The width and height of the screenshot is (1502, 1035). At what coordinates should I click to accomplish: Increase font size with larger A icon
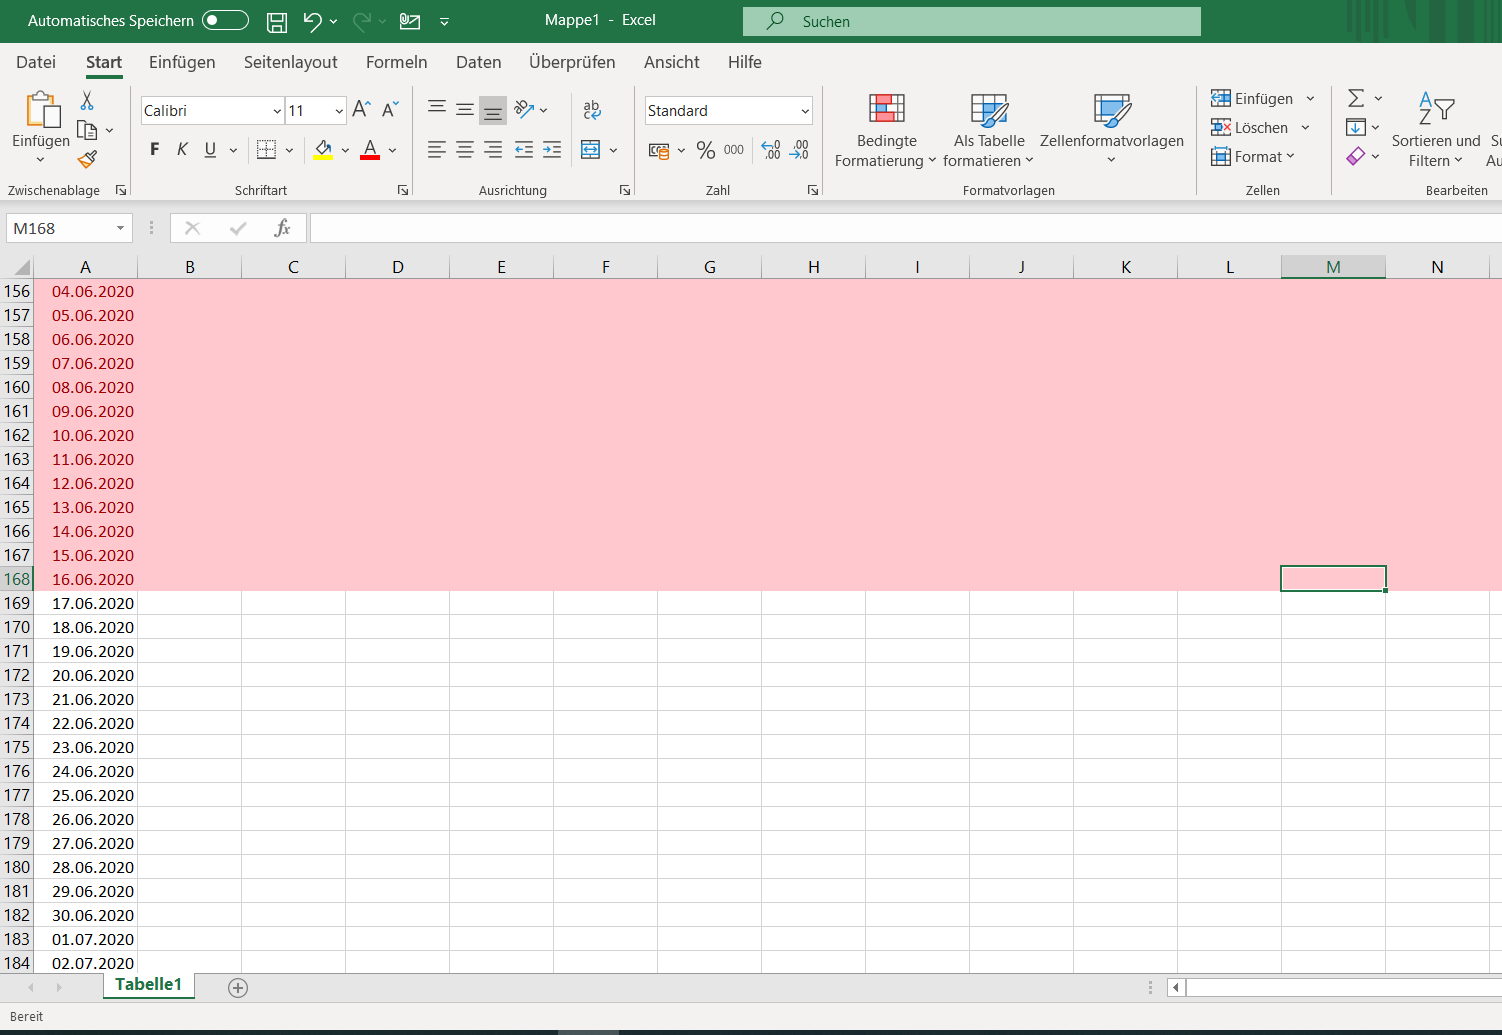[362, 110]
